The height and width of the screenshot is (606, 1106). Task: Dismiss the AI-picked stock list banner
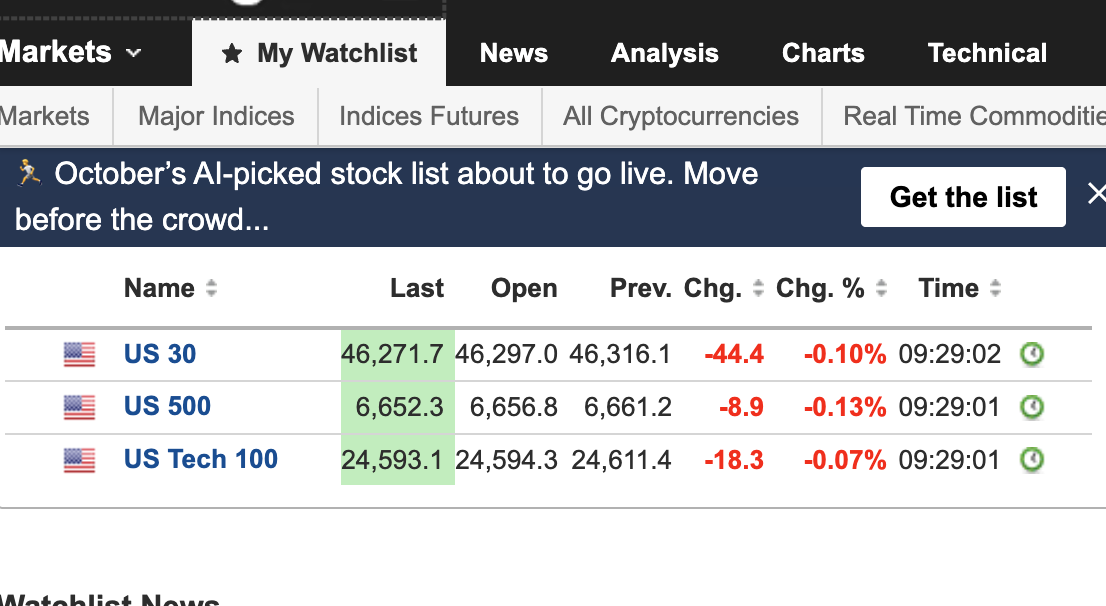1096,194
